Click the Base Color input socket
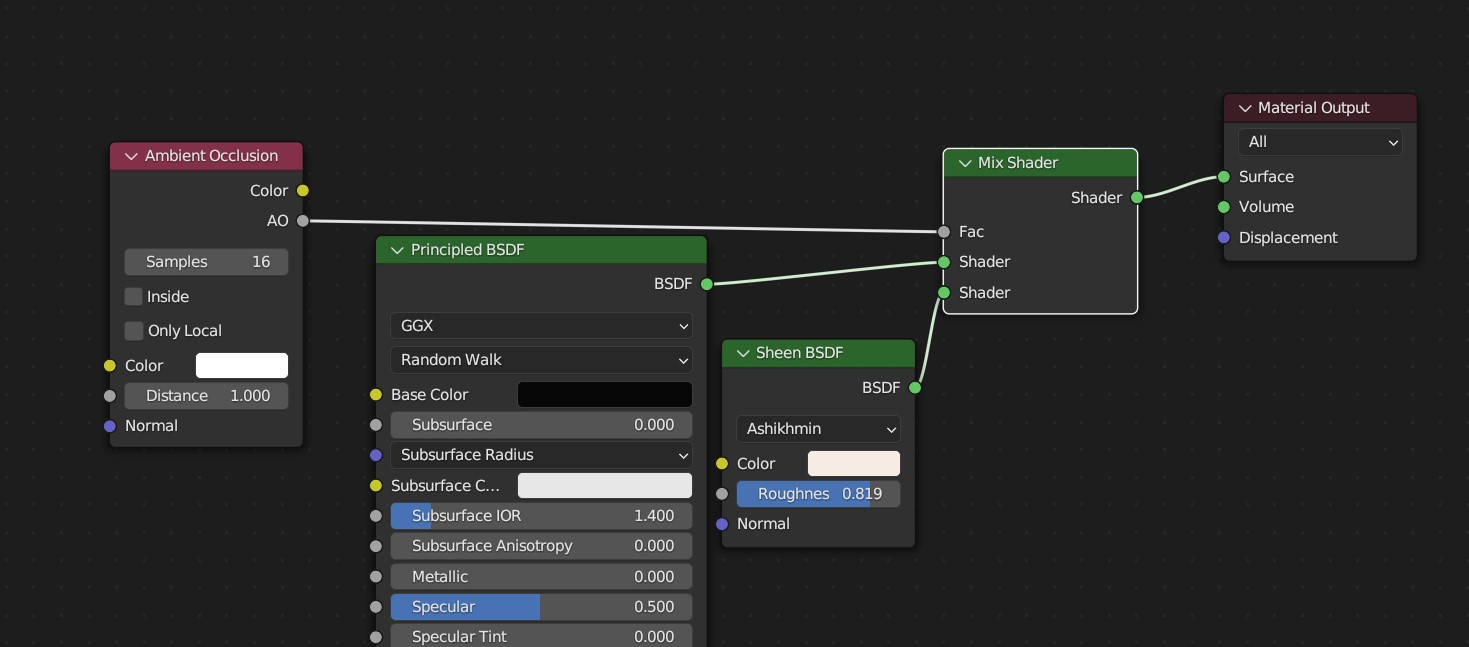This screenshot has height=647, width=1469. 376,395
